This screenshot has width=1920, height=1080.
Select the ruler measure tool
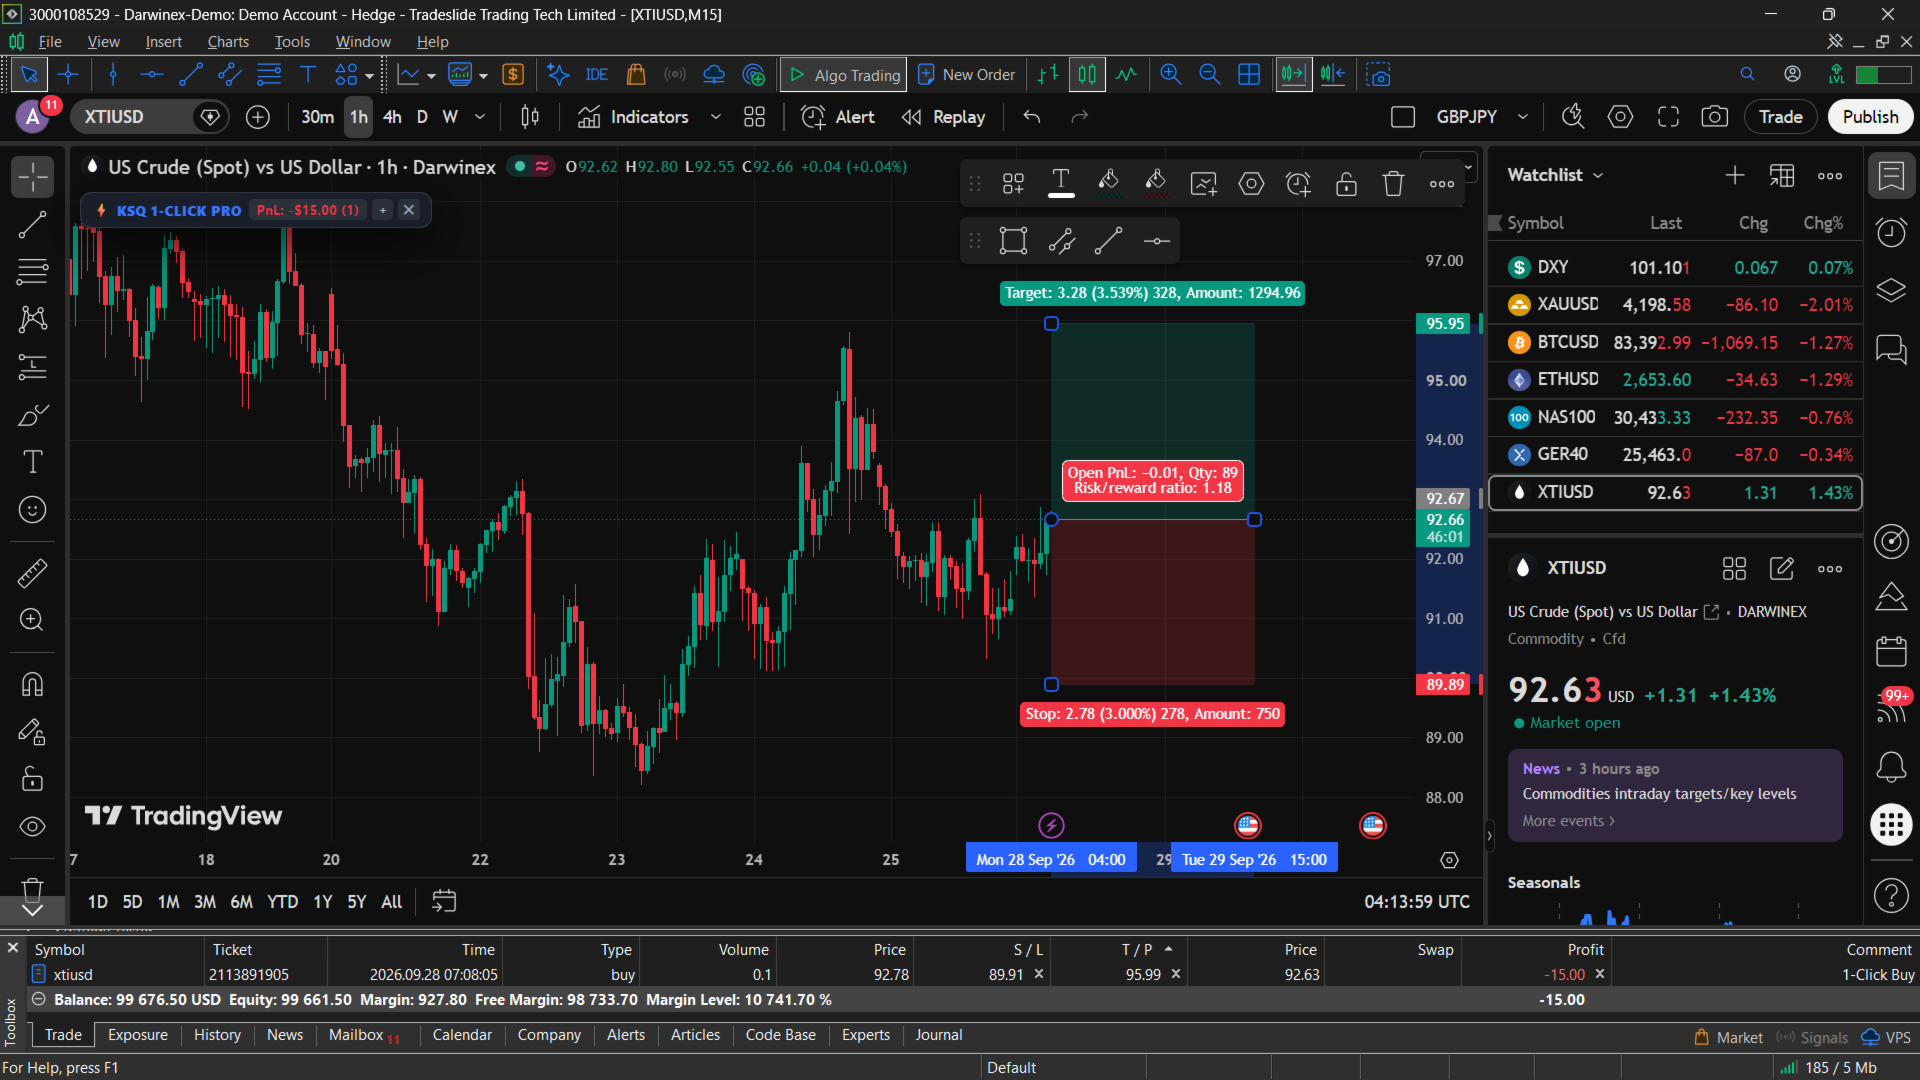click(x=32, y=573)
